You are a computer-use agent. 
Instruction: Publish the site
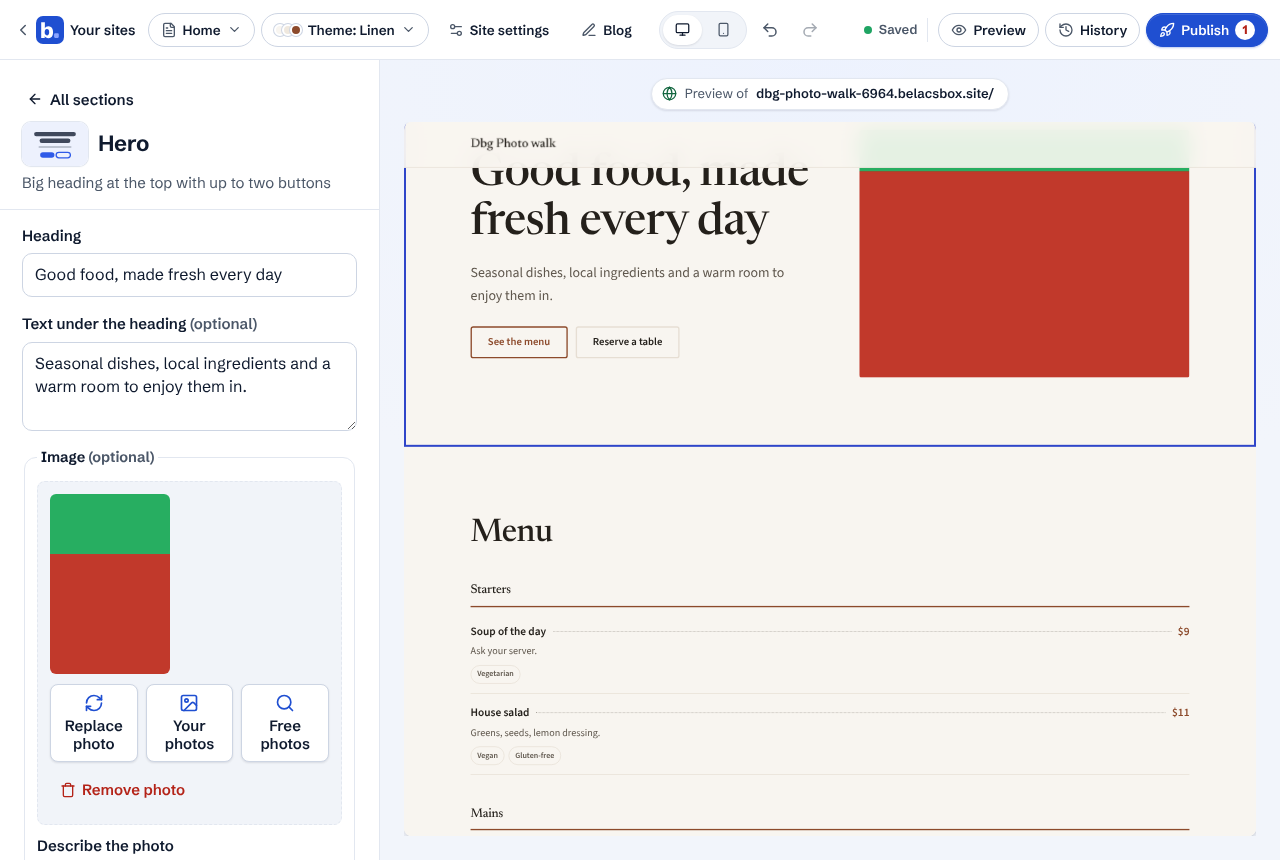click(x=1207, y=30)
